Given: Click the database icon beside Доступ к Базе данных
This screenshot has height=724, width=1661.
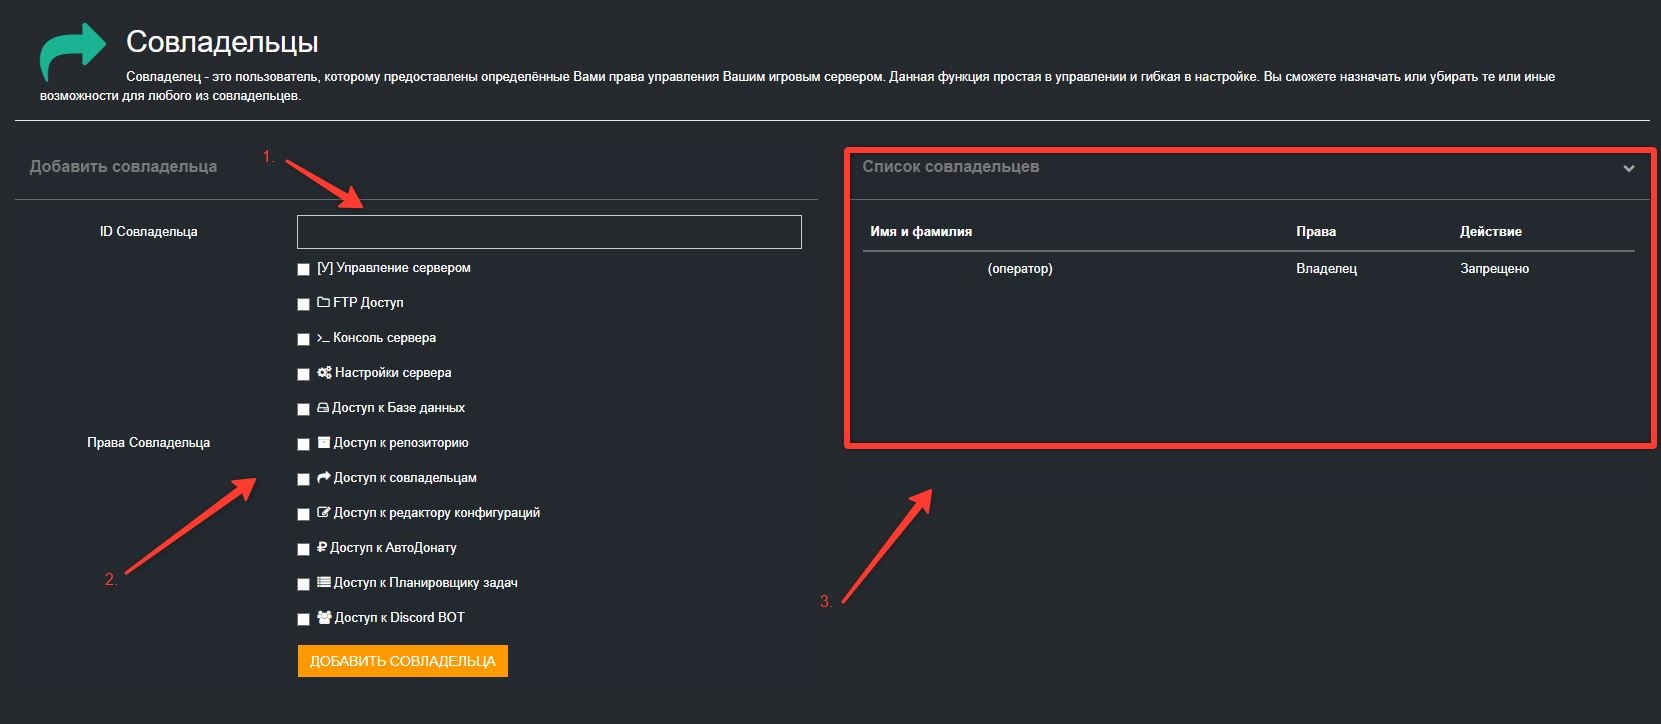Looking at the screenshot, I should [x=323, y=407].
